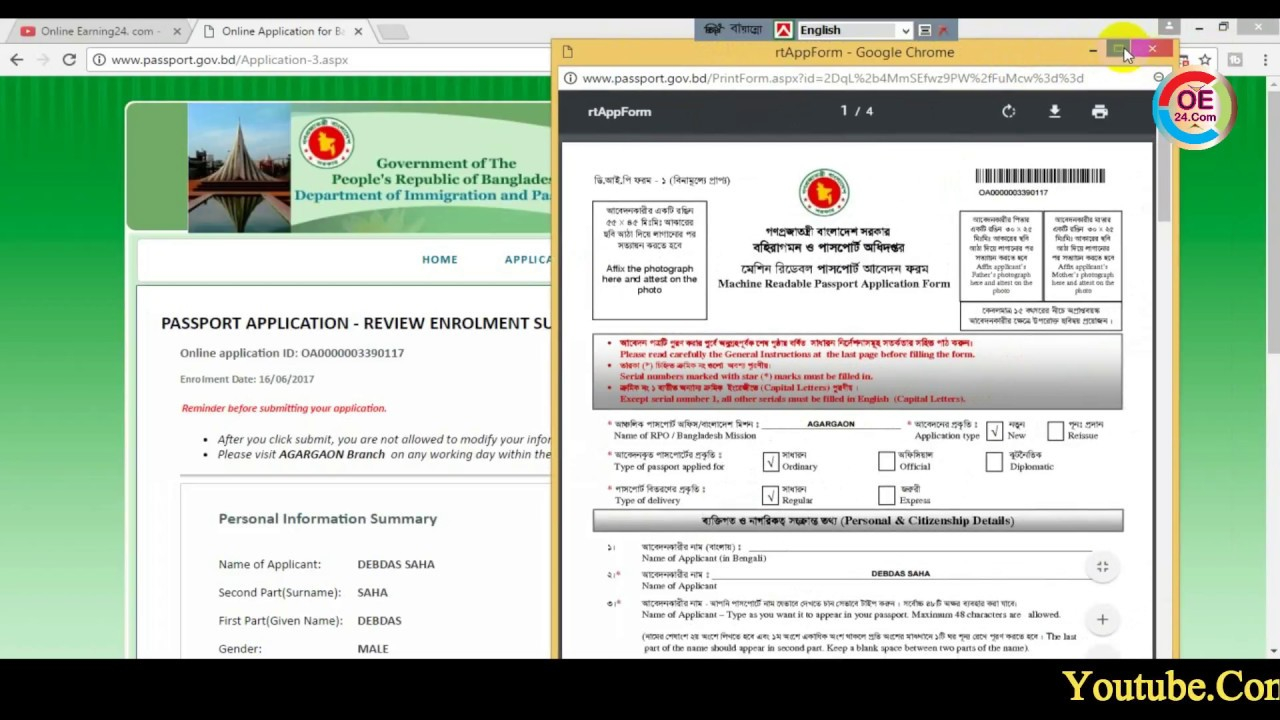1280x720 pixels.
Task: Open the Chrome profile button
Action: point(1169,27)
